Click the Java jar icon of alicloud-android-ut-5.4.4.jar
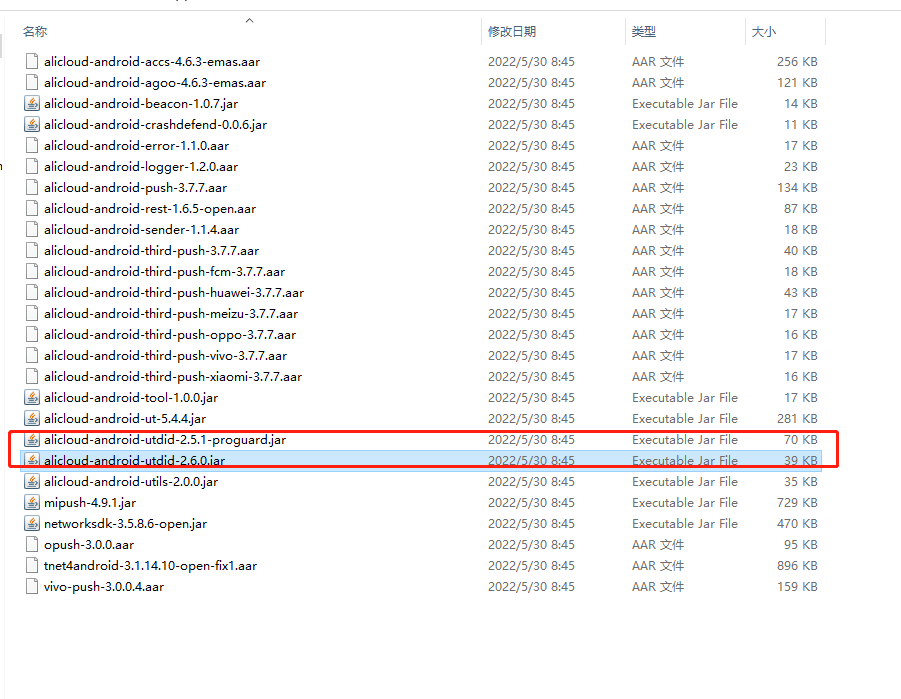901x699 pixels. [32, 418]
